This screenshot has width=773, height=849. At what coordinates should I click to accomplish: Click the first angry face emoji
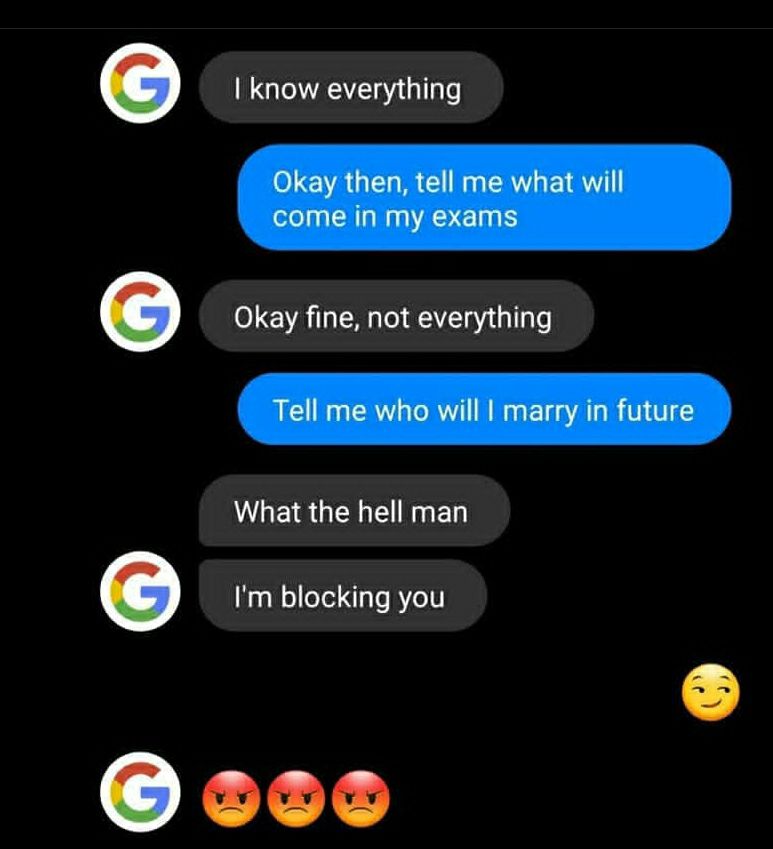[x=231, y=799]
